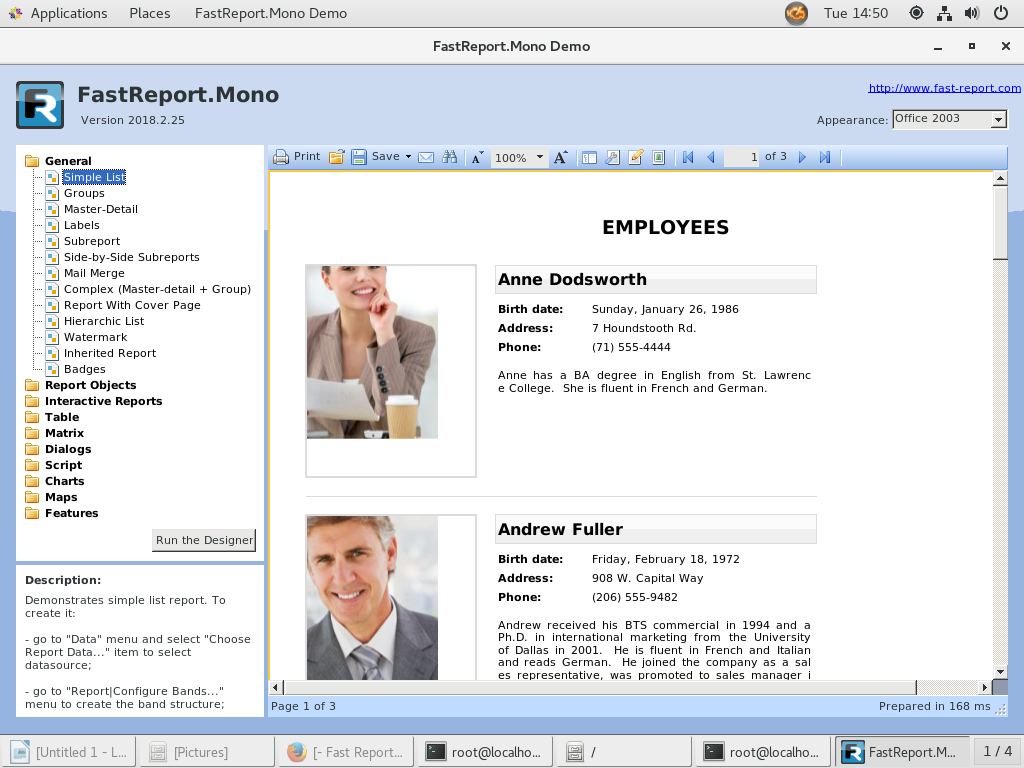
Task: Select the Simple List report
Action: coord(95,177)
